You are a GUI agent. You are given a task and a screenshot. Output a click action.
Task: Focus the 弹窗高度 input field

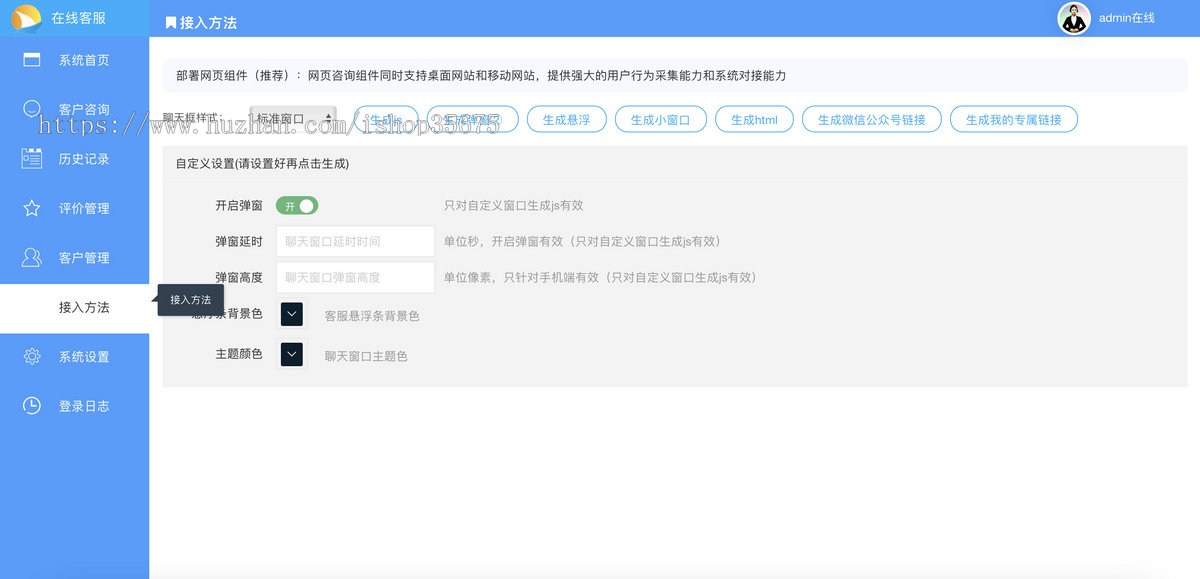pyautogui.click(x=355, y=277)
